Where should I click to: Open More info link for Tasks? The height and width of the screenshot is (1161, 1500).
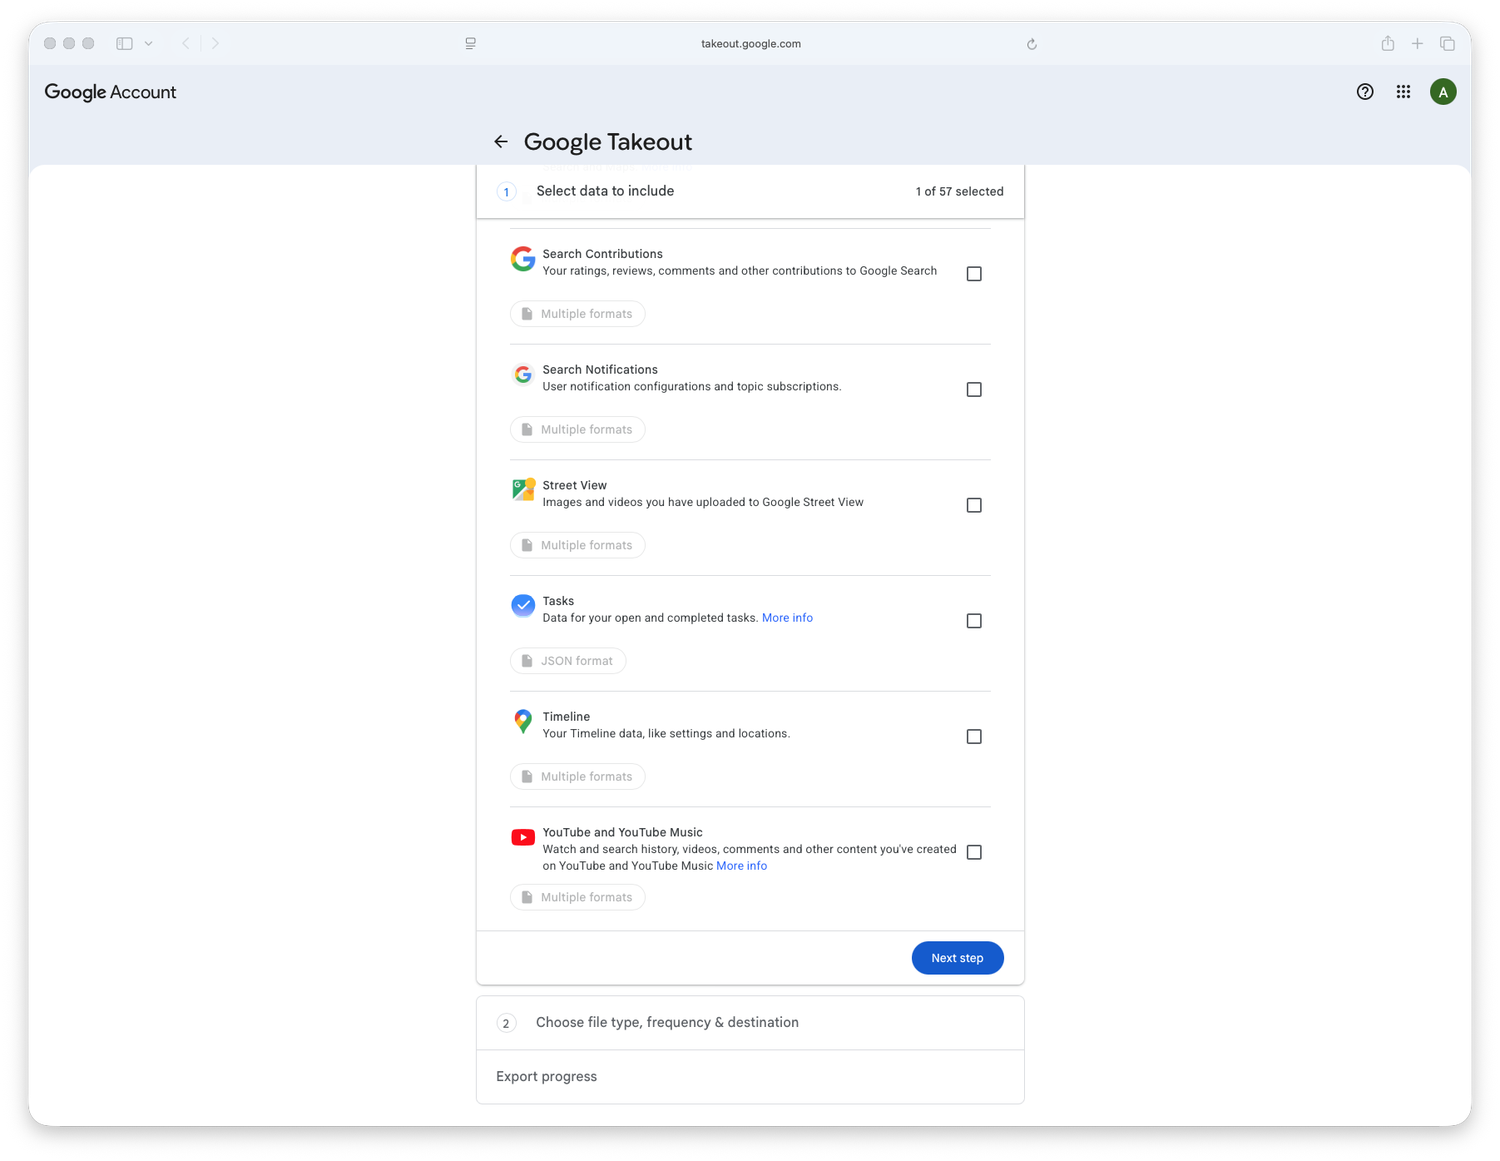click(788, 618)
